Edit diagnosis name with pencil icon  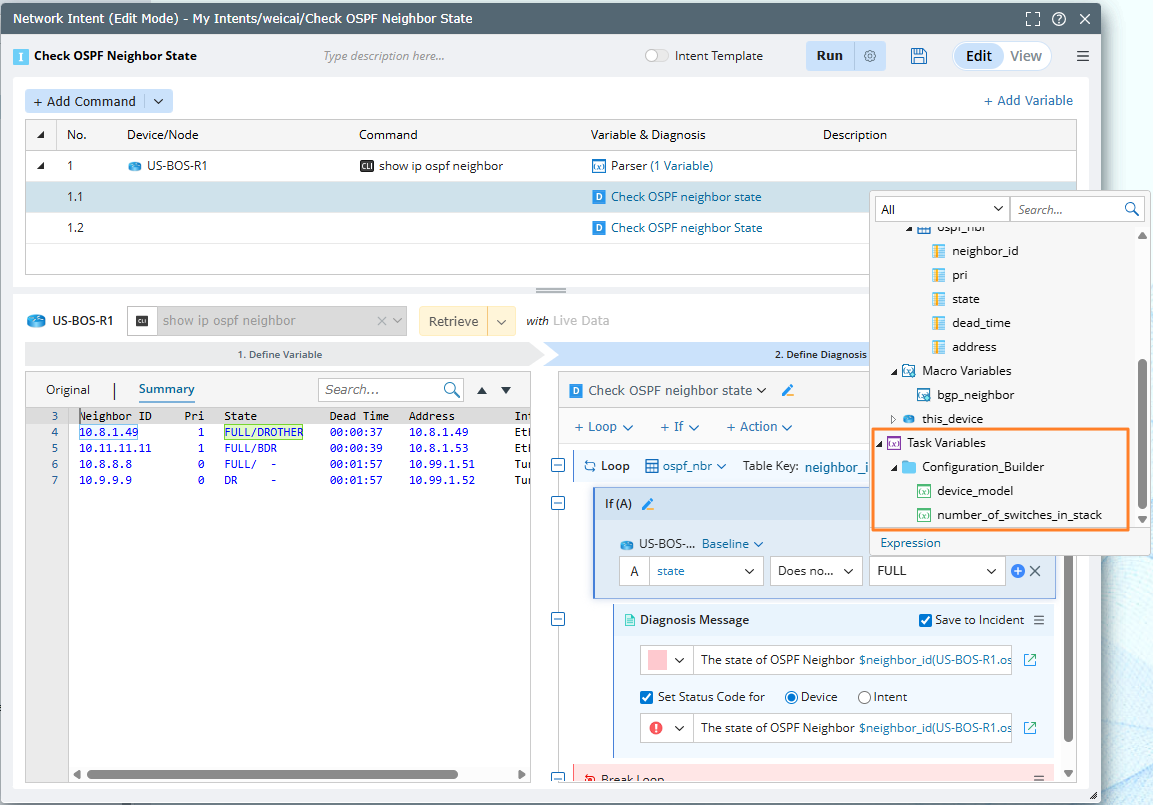(787, 391)
